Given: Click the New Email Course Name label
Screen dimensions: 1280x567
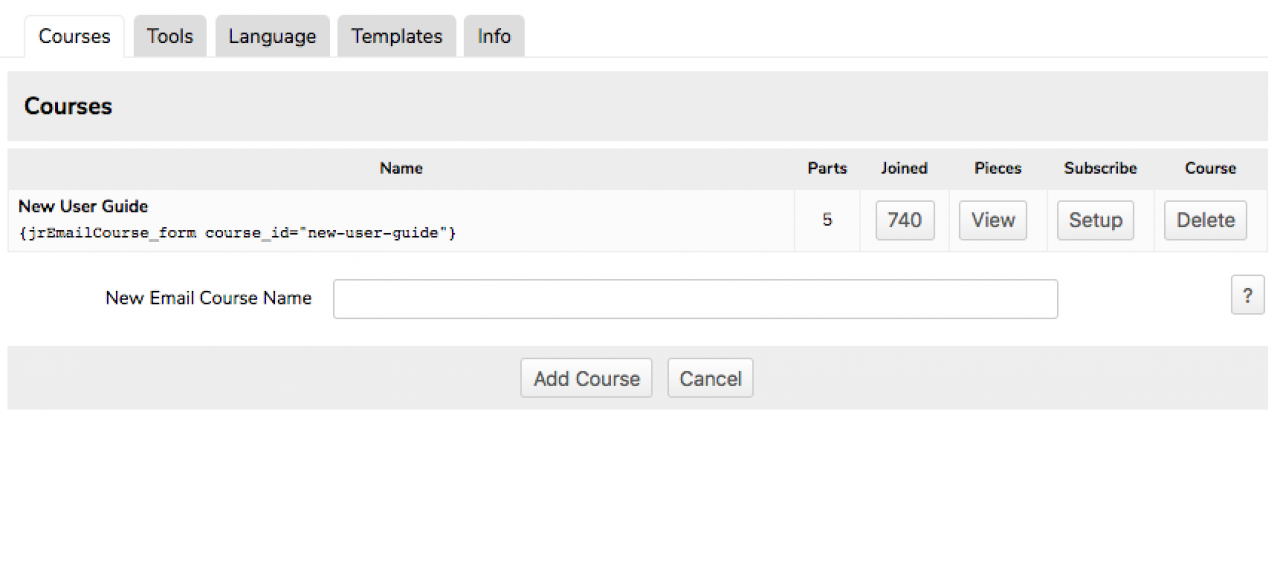Looking at the screenshot, I should (x=208, y=298).
